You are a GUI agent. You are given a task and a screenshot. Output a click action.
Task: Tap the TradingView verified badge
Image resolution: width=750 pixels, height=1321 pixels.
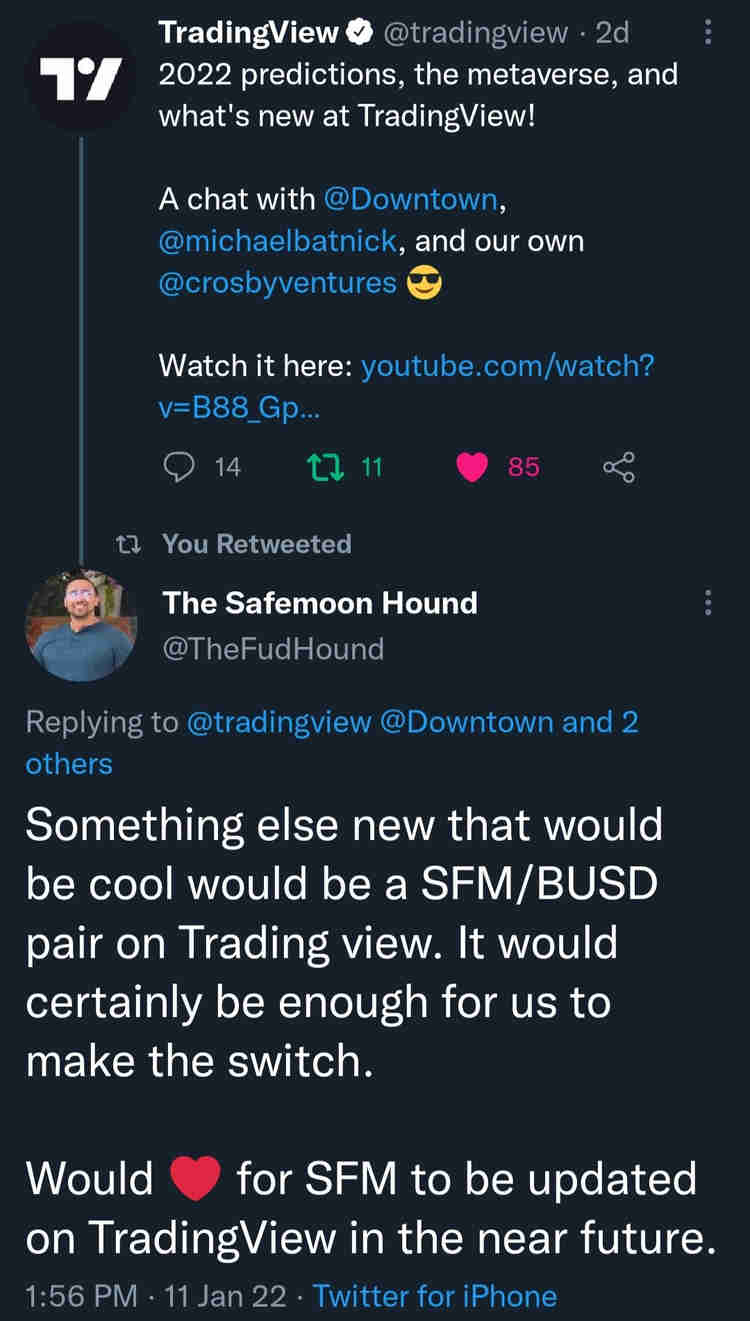click(x=357, y=34)
